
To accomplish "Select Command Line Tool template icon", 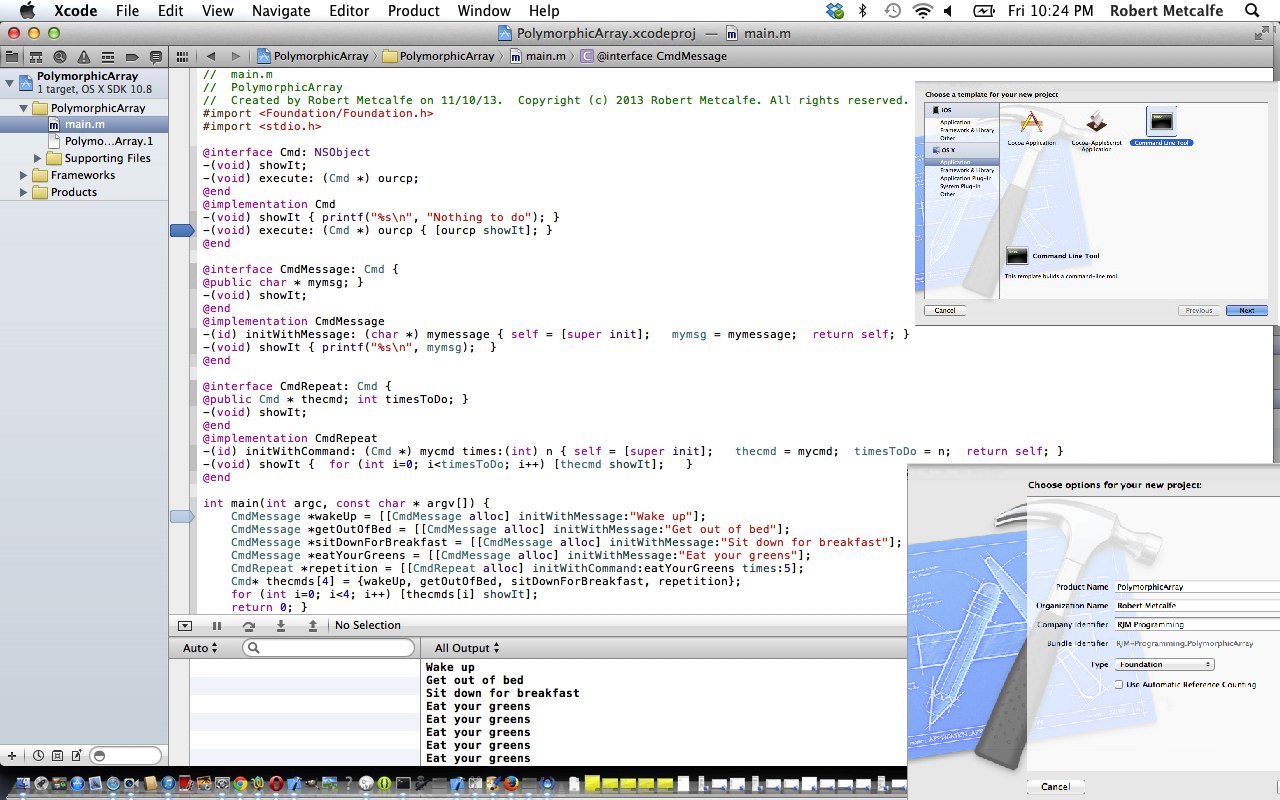I will 1161,122.
